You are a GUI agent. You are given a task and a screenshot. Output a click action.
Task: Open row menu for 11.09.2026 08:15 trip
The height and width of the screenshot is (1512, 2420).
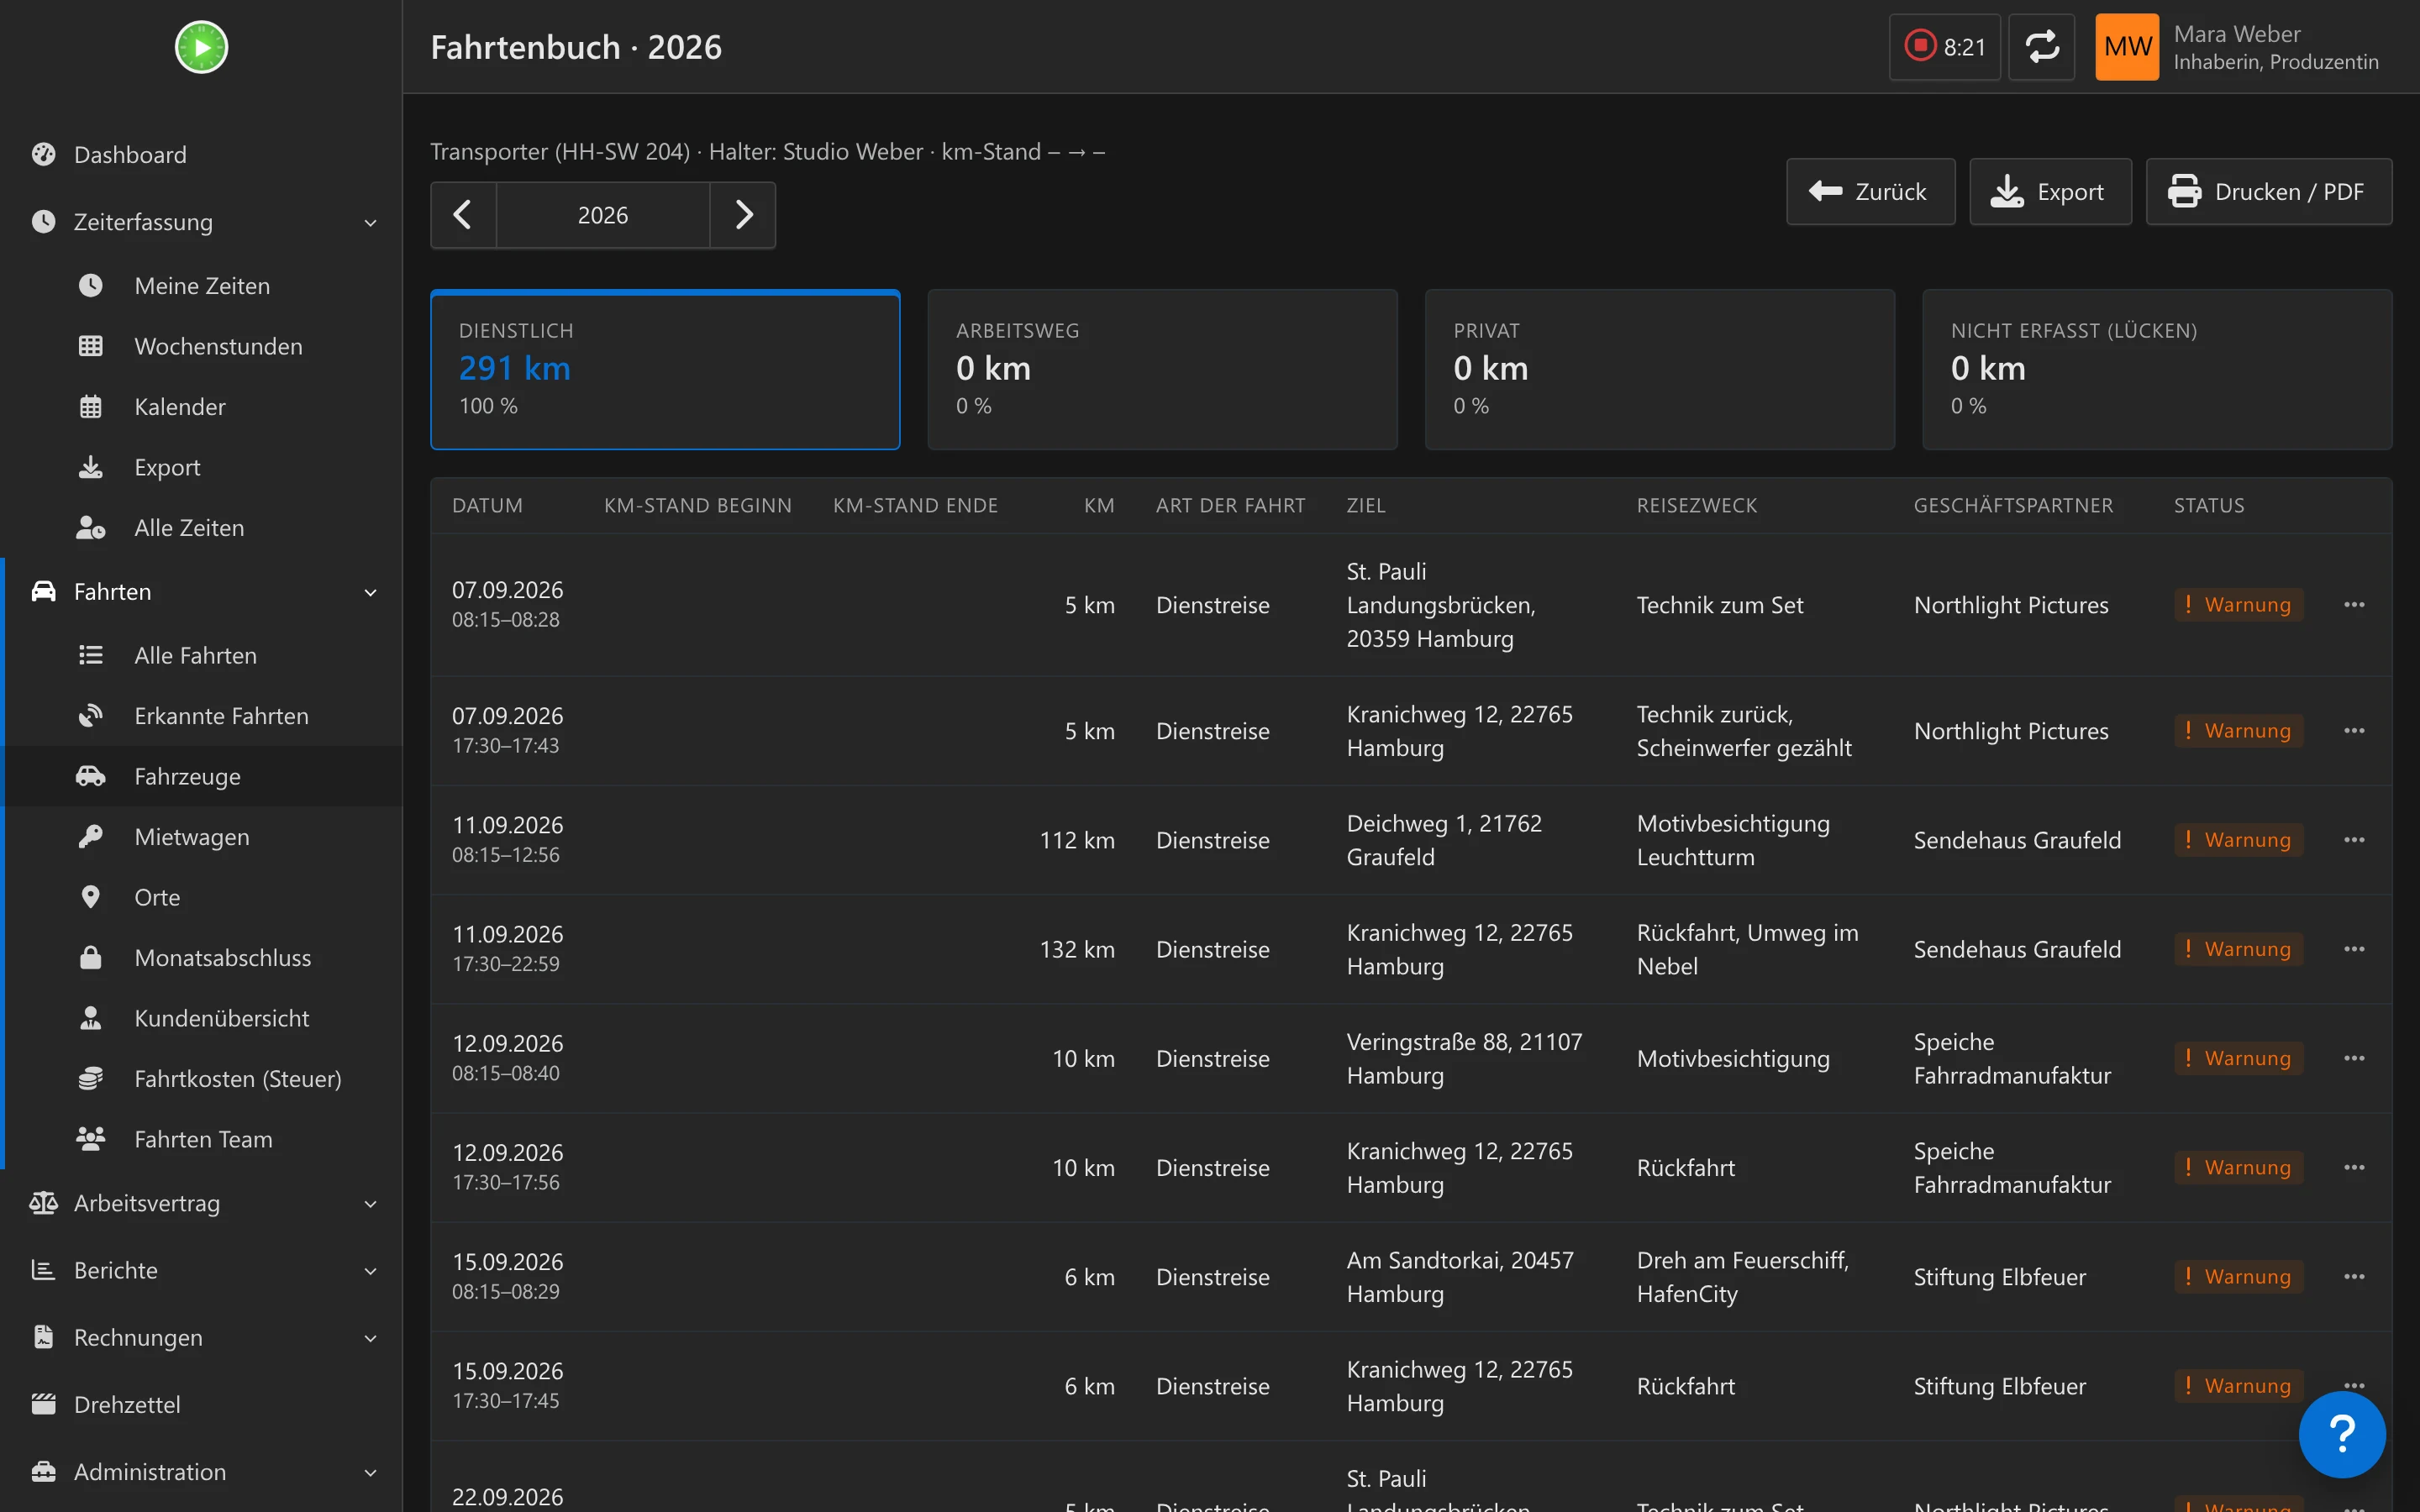2354,840
